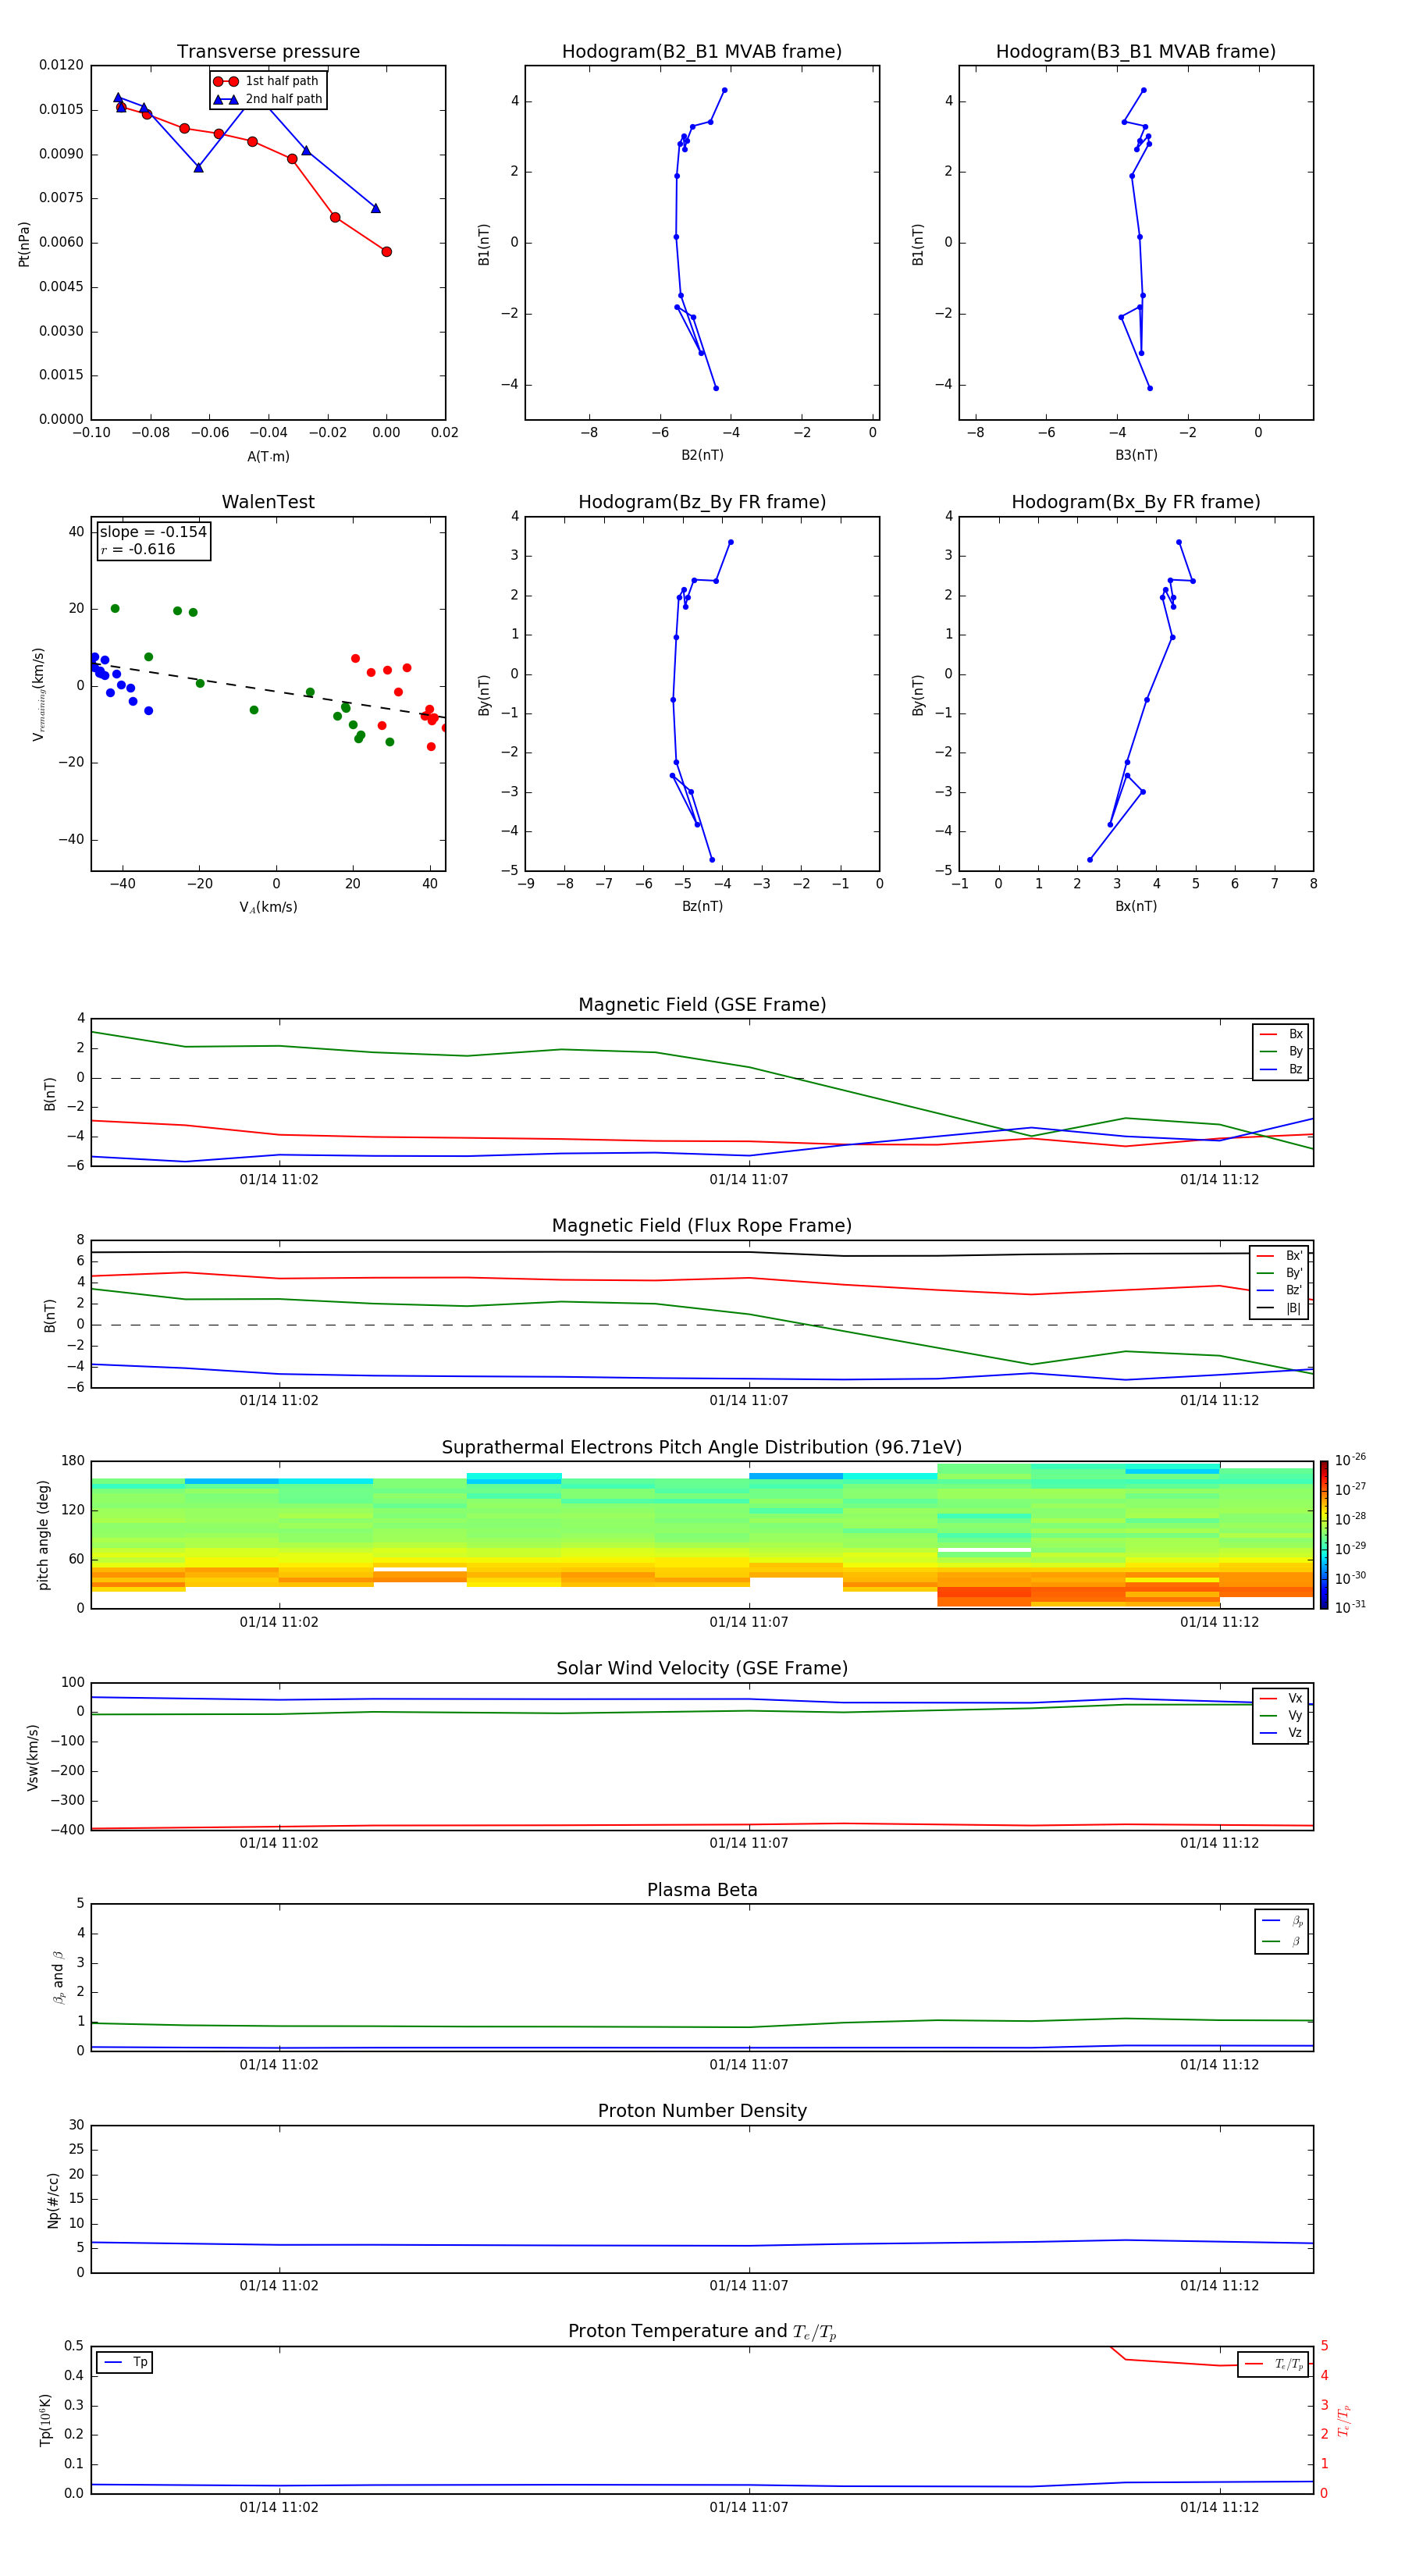Click the 'Pt(nPa)' y-axis label
The image size is (1405, 2576).
pyautogui.click(x=24, y=244)
